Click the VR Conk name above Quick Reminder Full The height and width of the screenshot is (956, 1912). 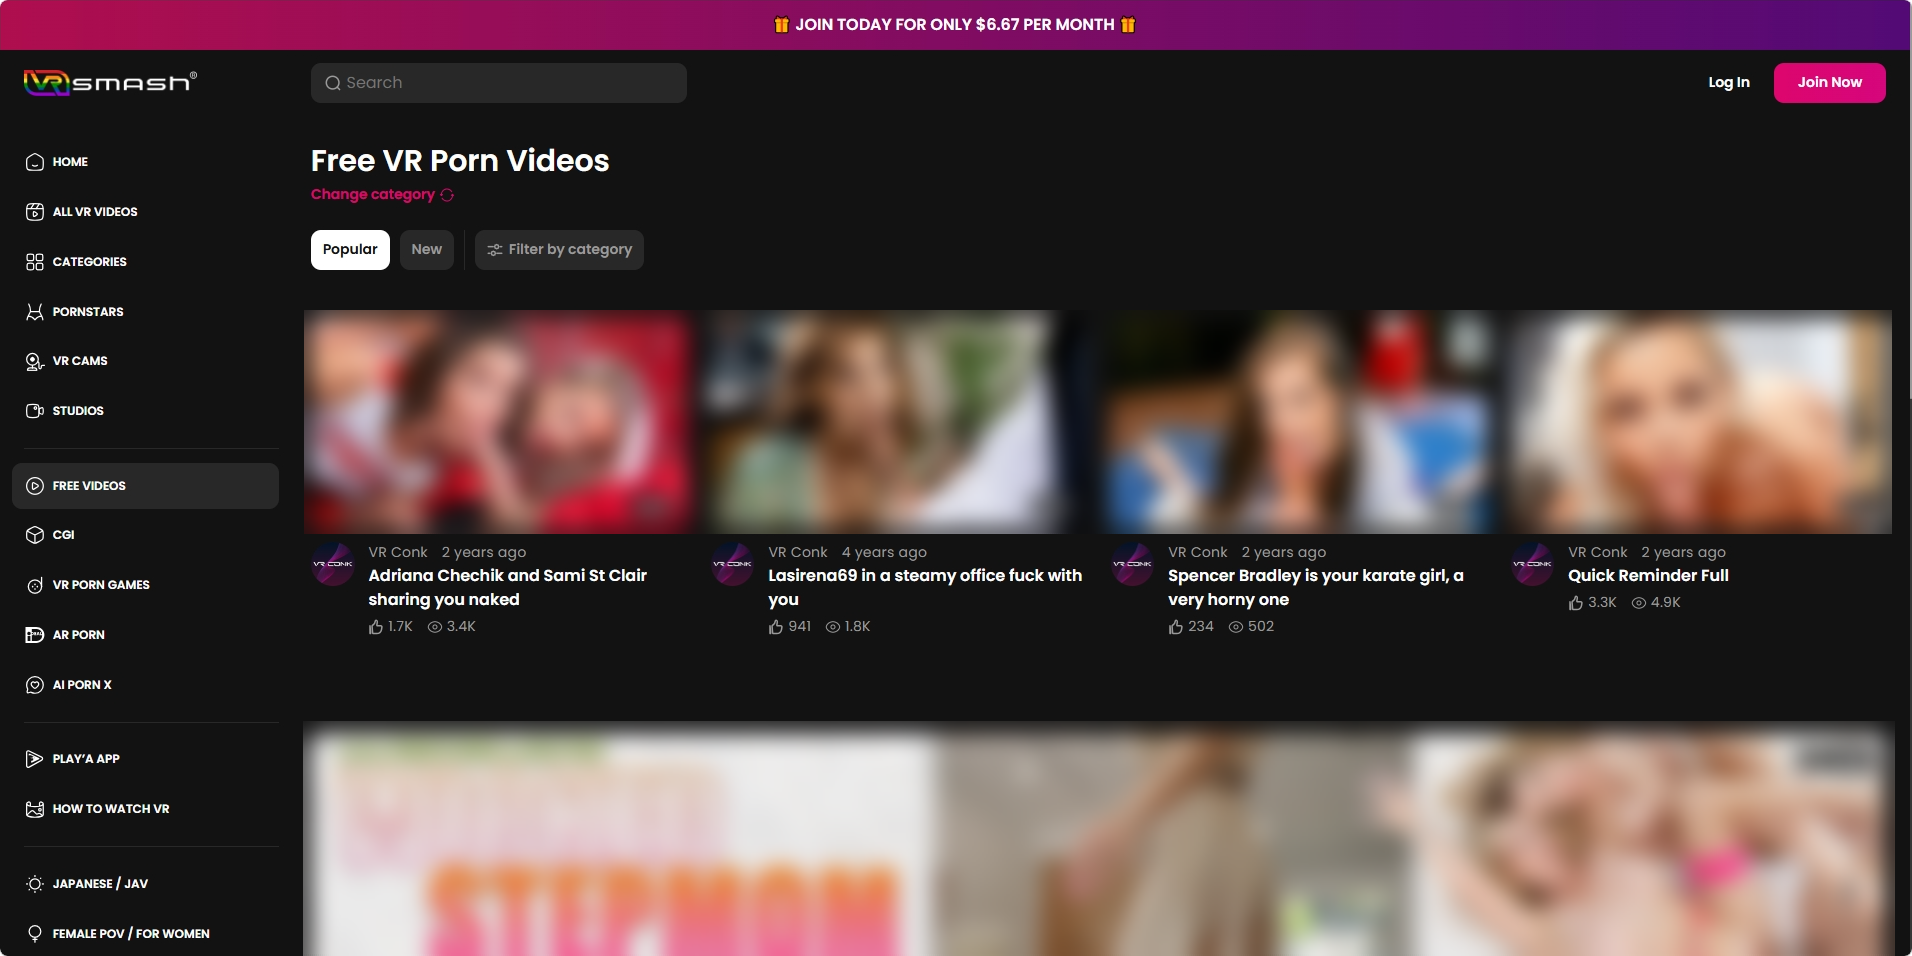click(x=1597, y=552)
